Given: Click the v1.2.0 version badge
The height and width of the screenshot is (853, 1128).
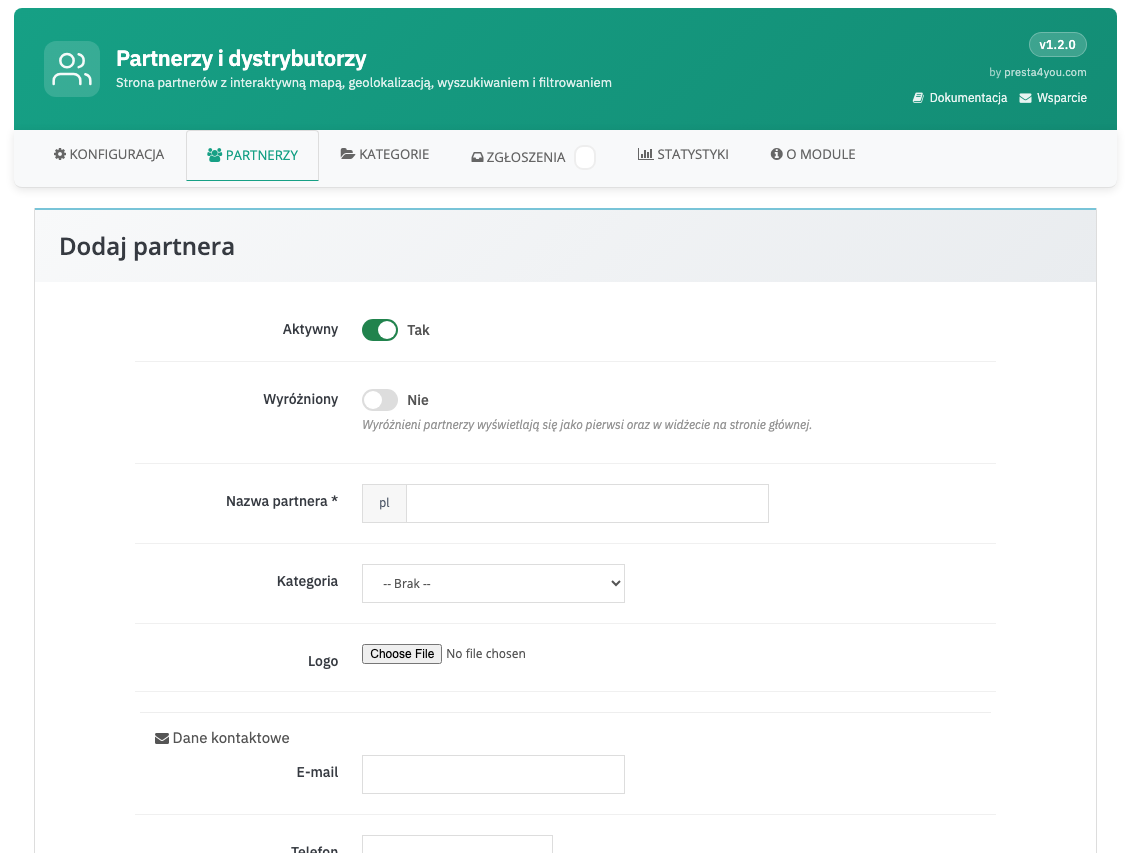Looking at the screenshot, I should click(x=1058, y=45).
